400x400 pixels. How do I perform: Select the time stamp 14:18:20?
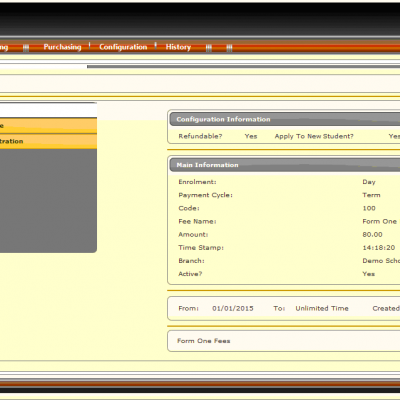[x=379, y=248]
